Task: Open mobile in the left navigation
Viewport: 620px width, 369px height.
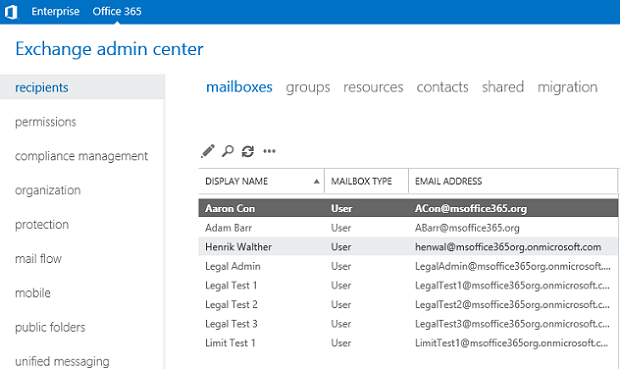Action: (x=33, y=293)
